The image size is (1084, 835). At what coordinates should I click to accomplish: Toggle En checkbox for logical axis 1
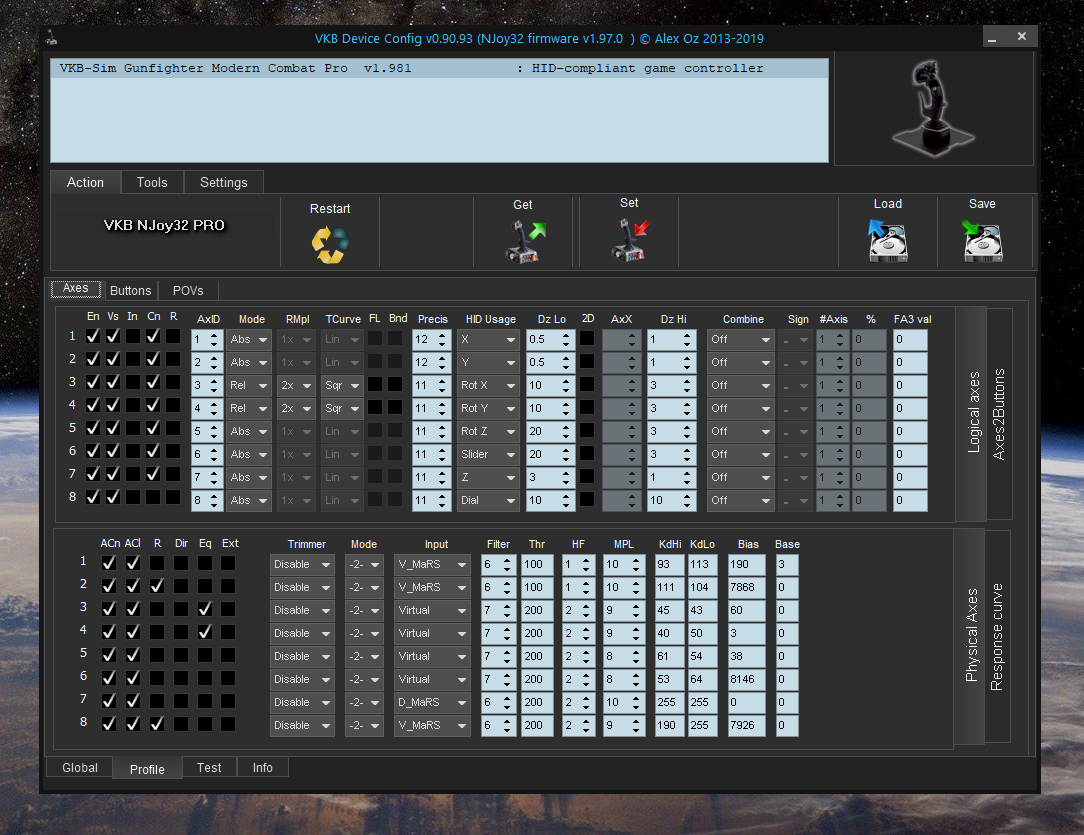click(x=93, y=337)
